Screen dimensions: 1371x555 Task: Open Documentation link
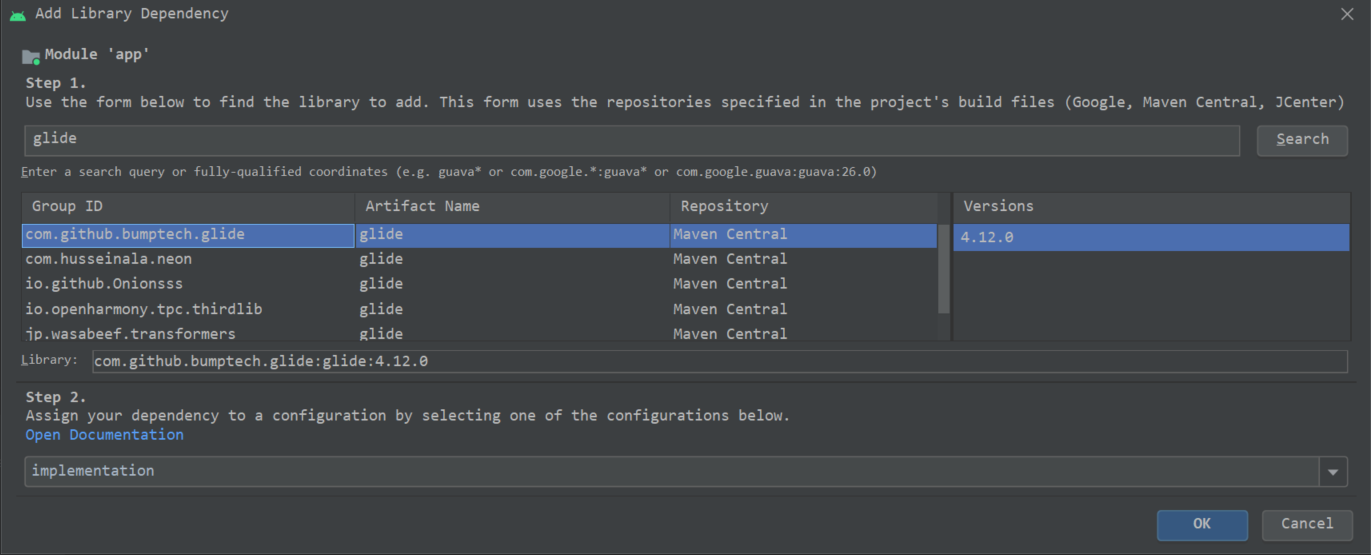[105, 435]
